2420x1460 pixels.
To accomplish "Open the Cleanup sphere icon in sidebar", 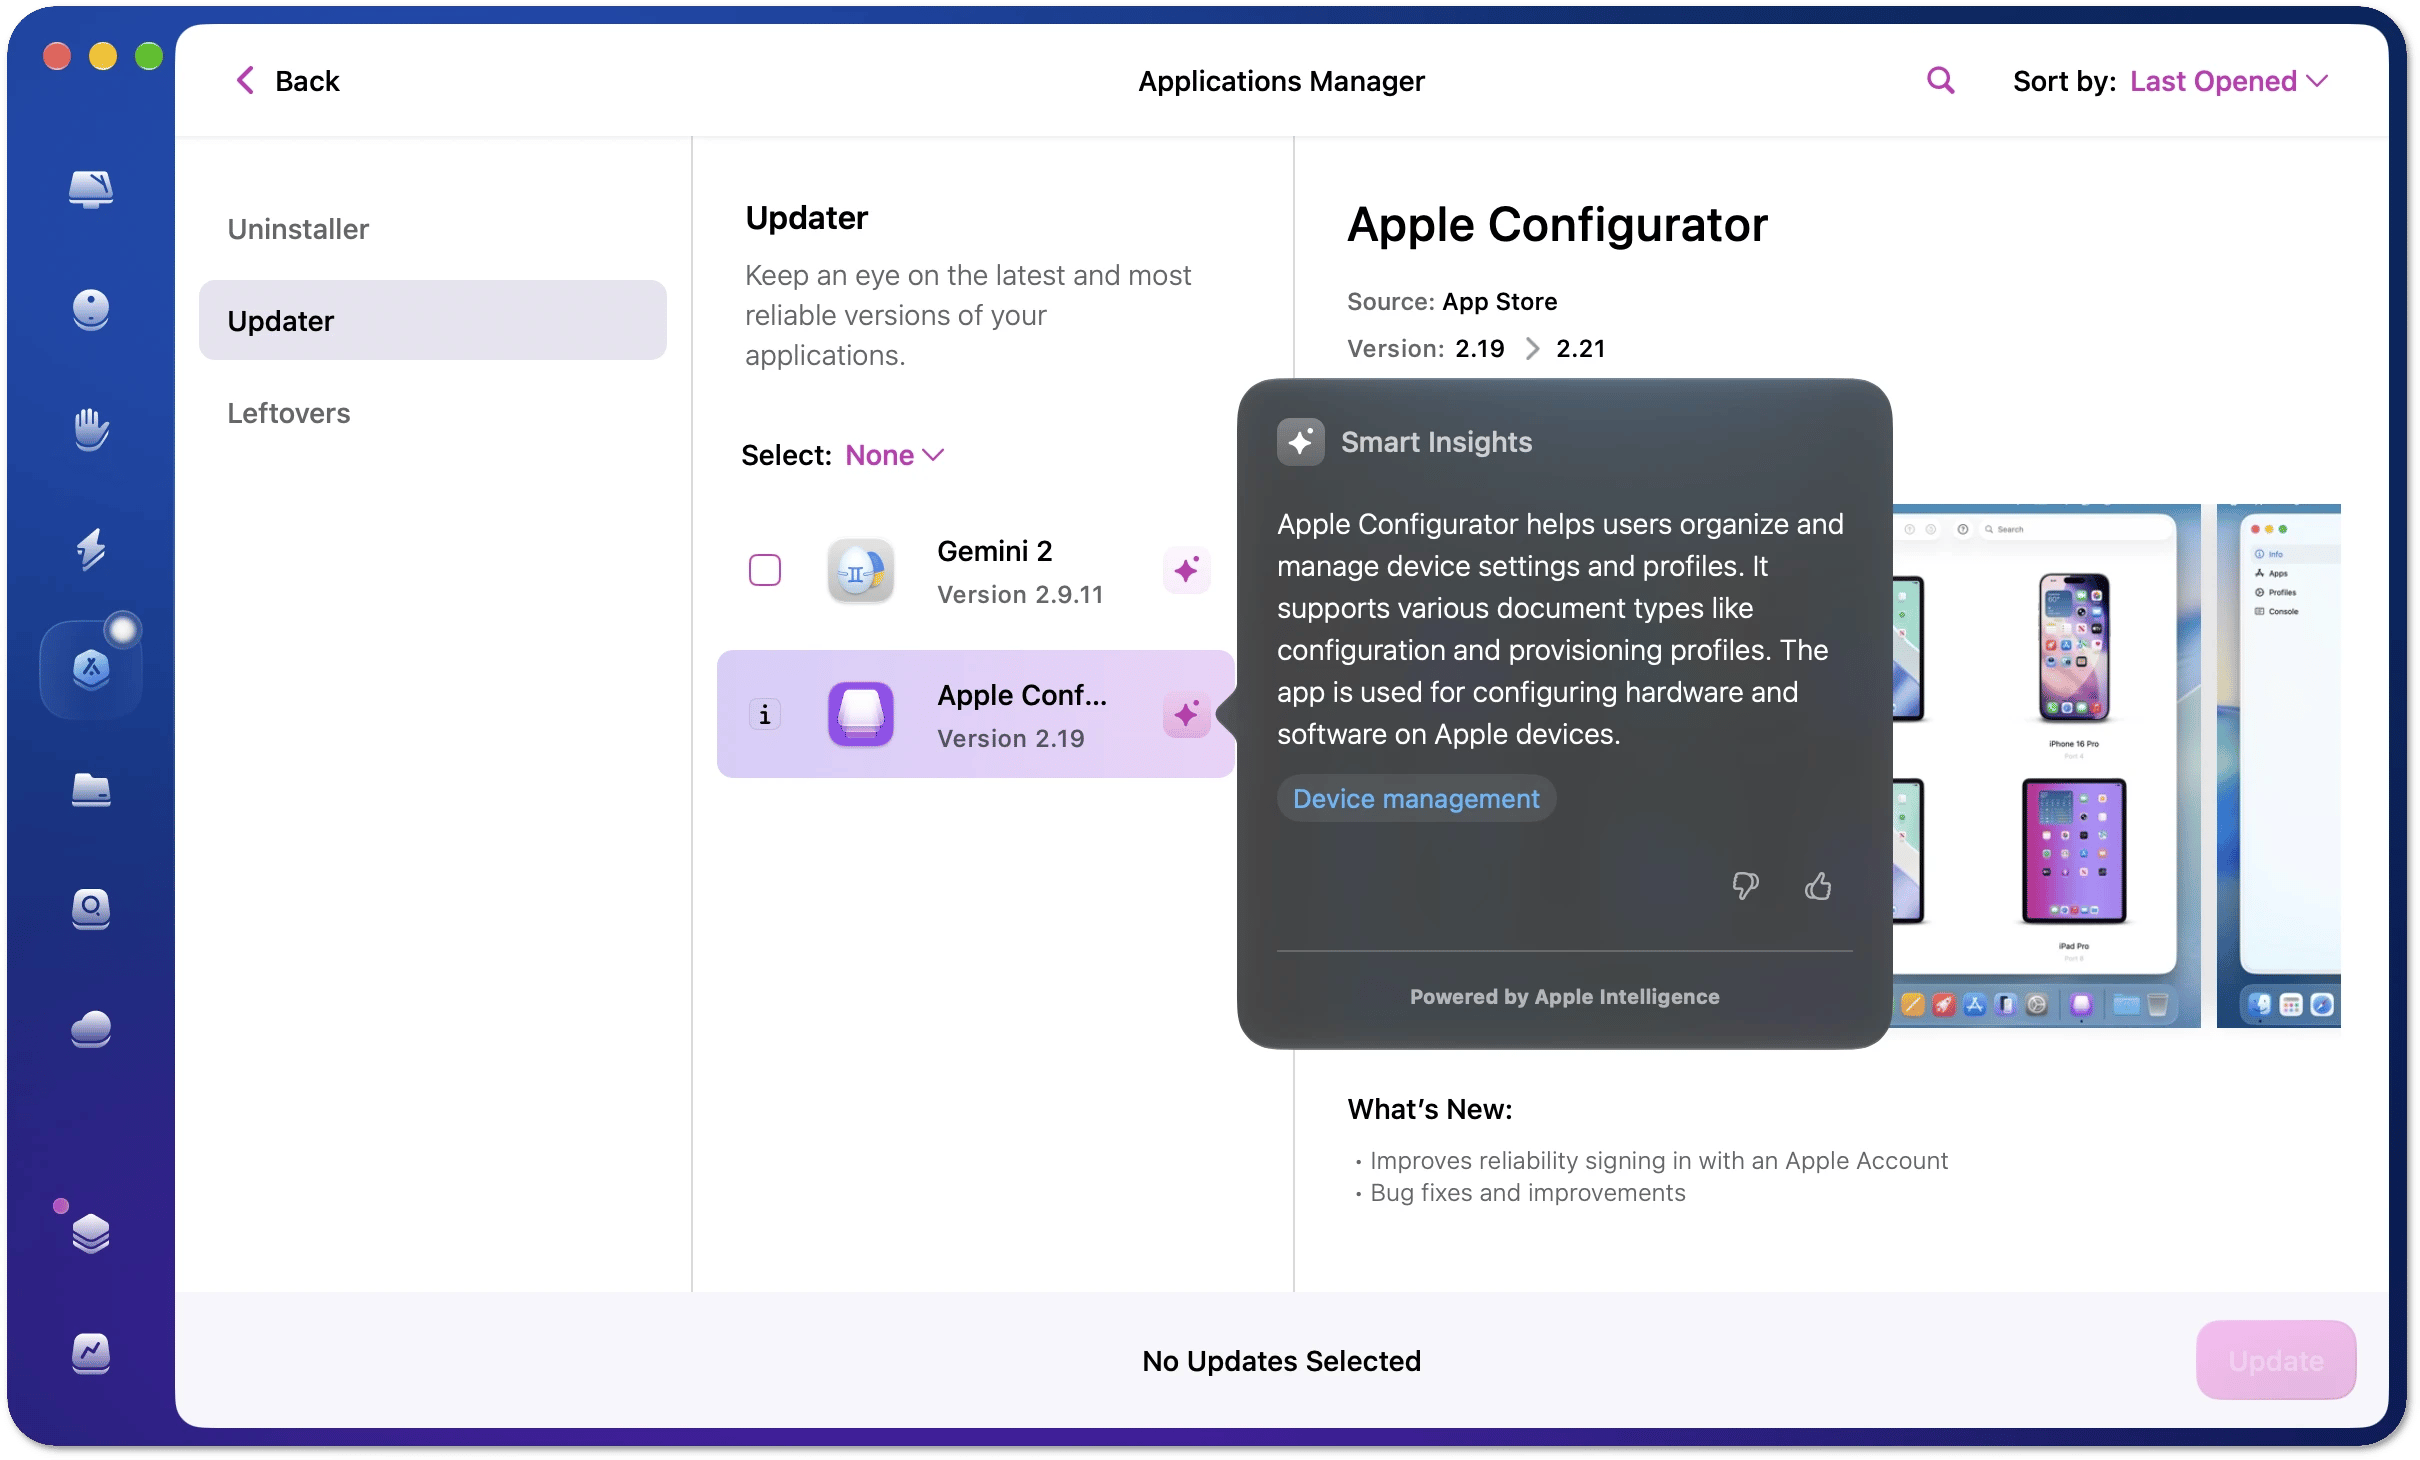I will coord(91,309).
